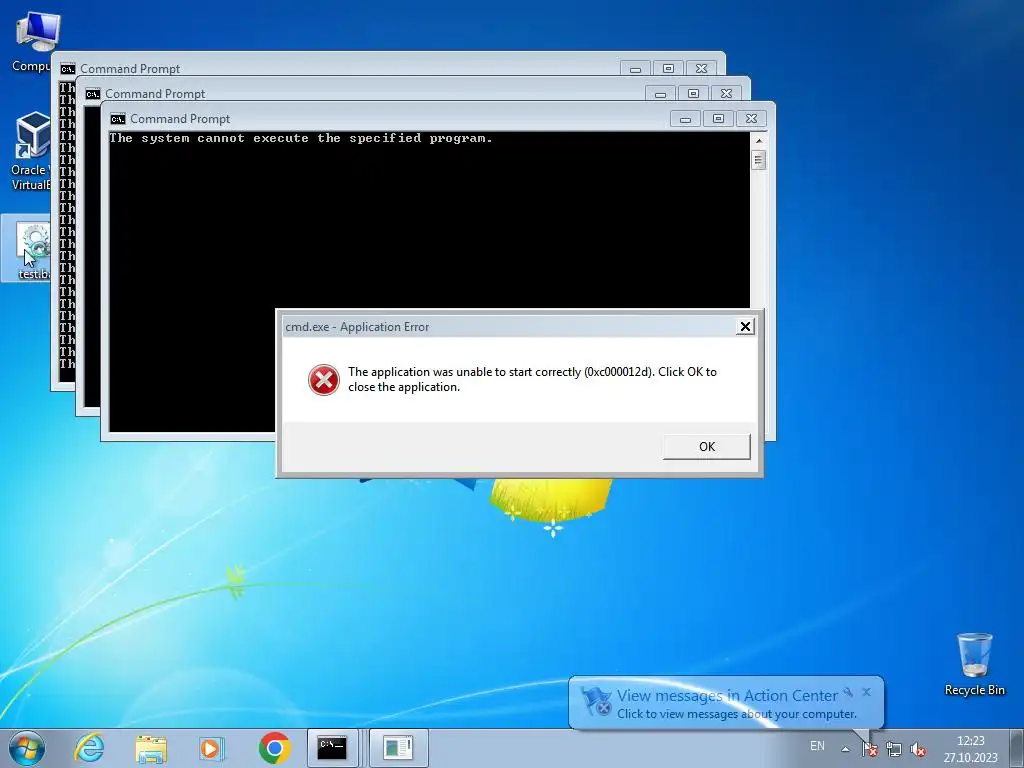Open the EN language indicator
The height and width of the screenshot is (768, 1024).
817,746
